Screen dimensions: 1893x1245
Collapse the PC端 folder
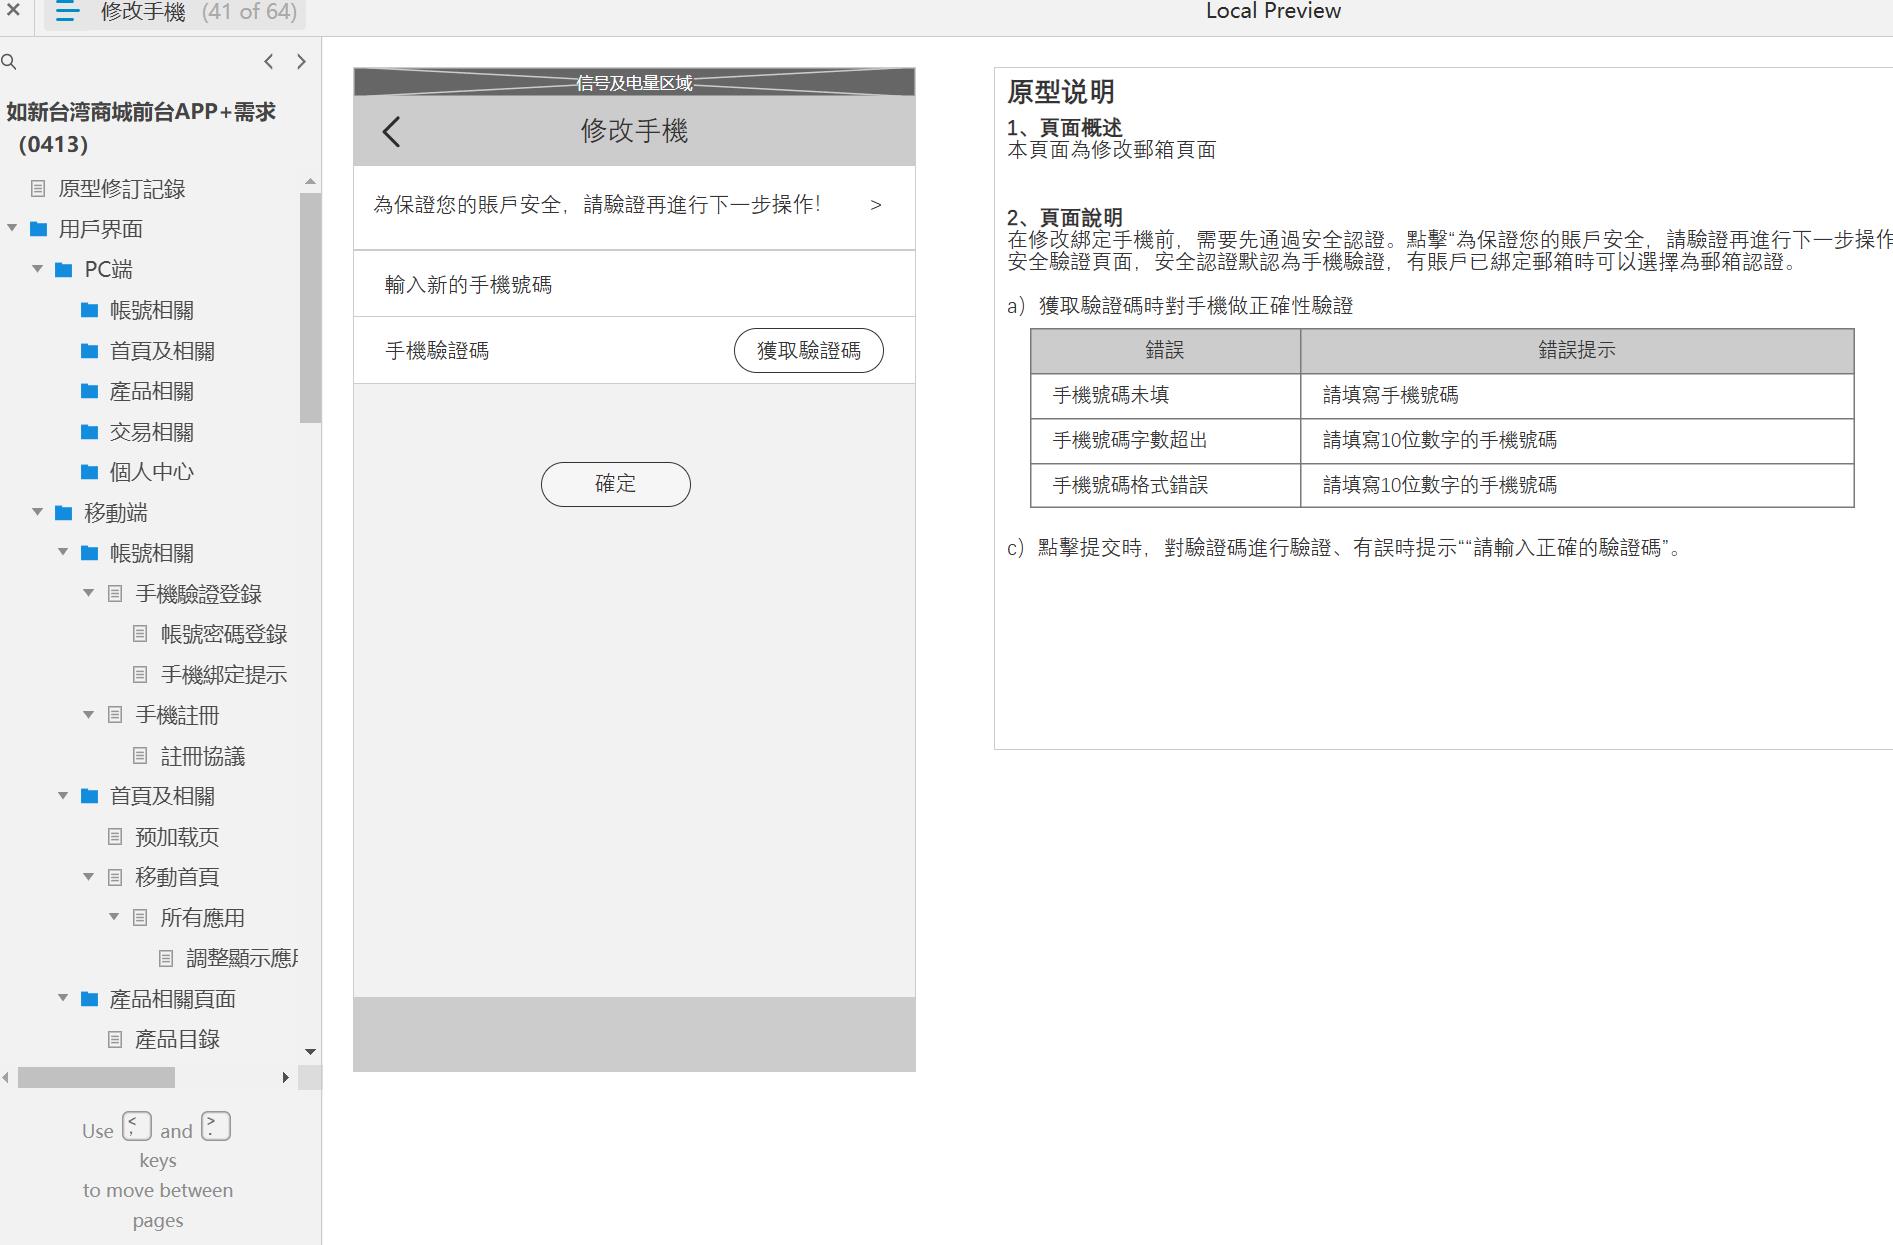point(38,269)
